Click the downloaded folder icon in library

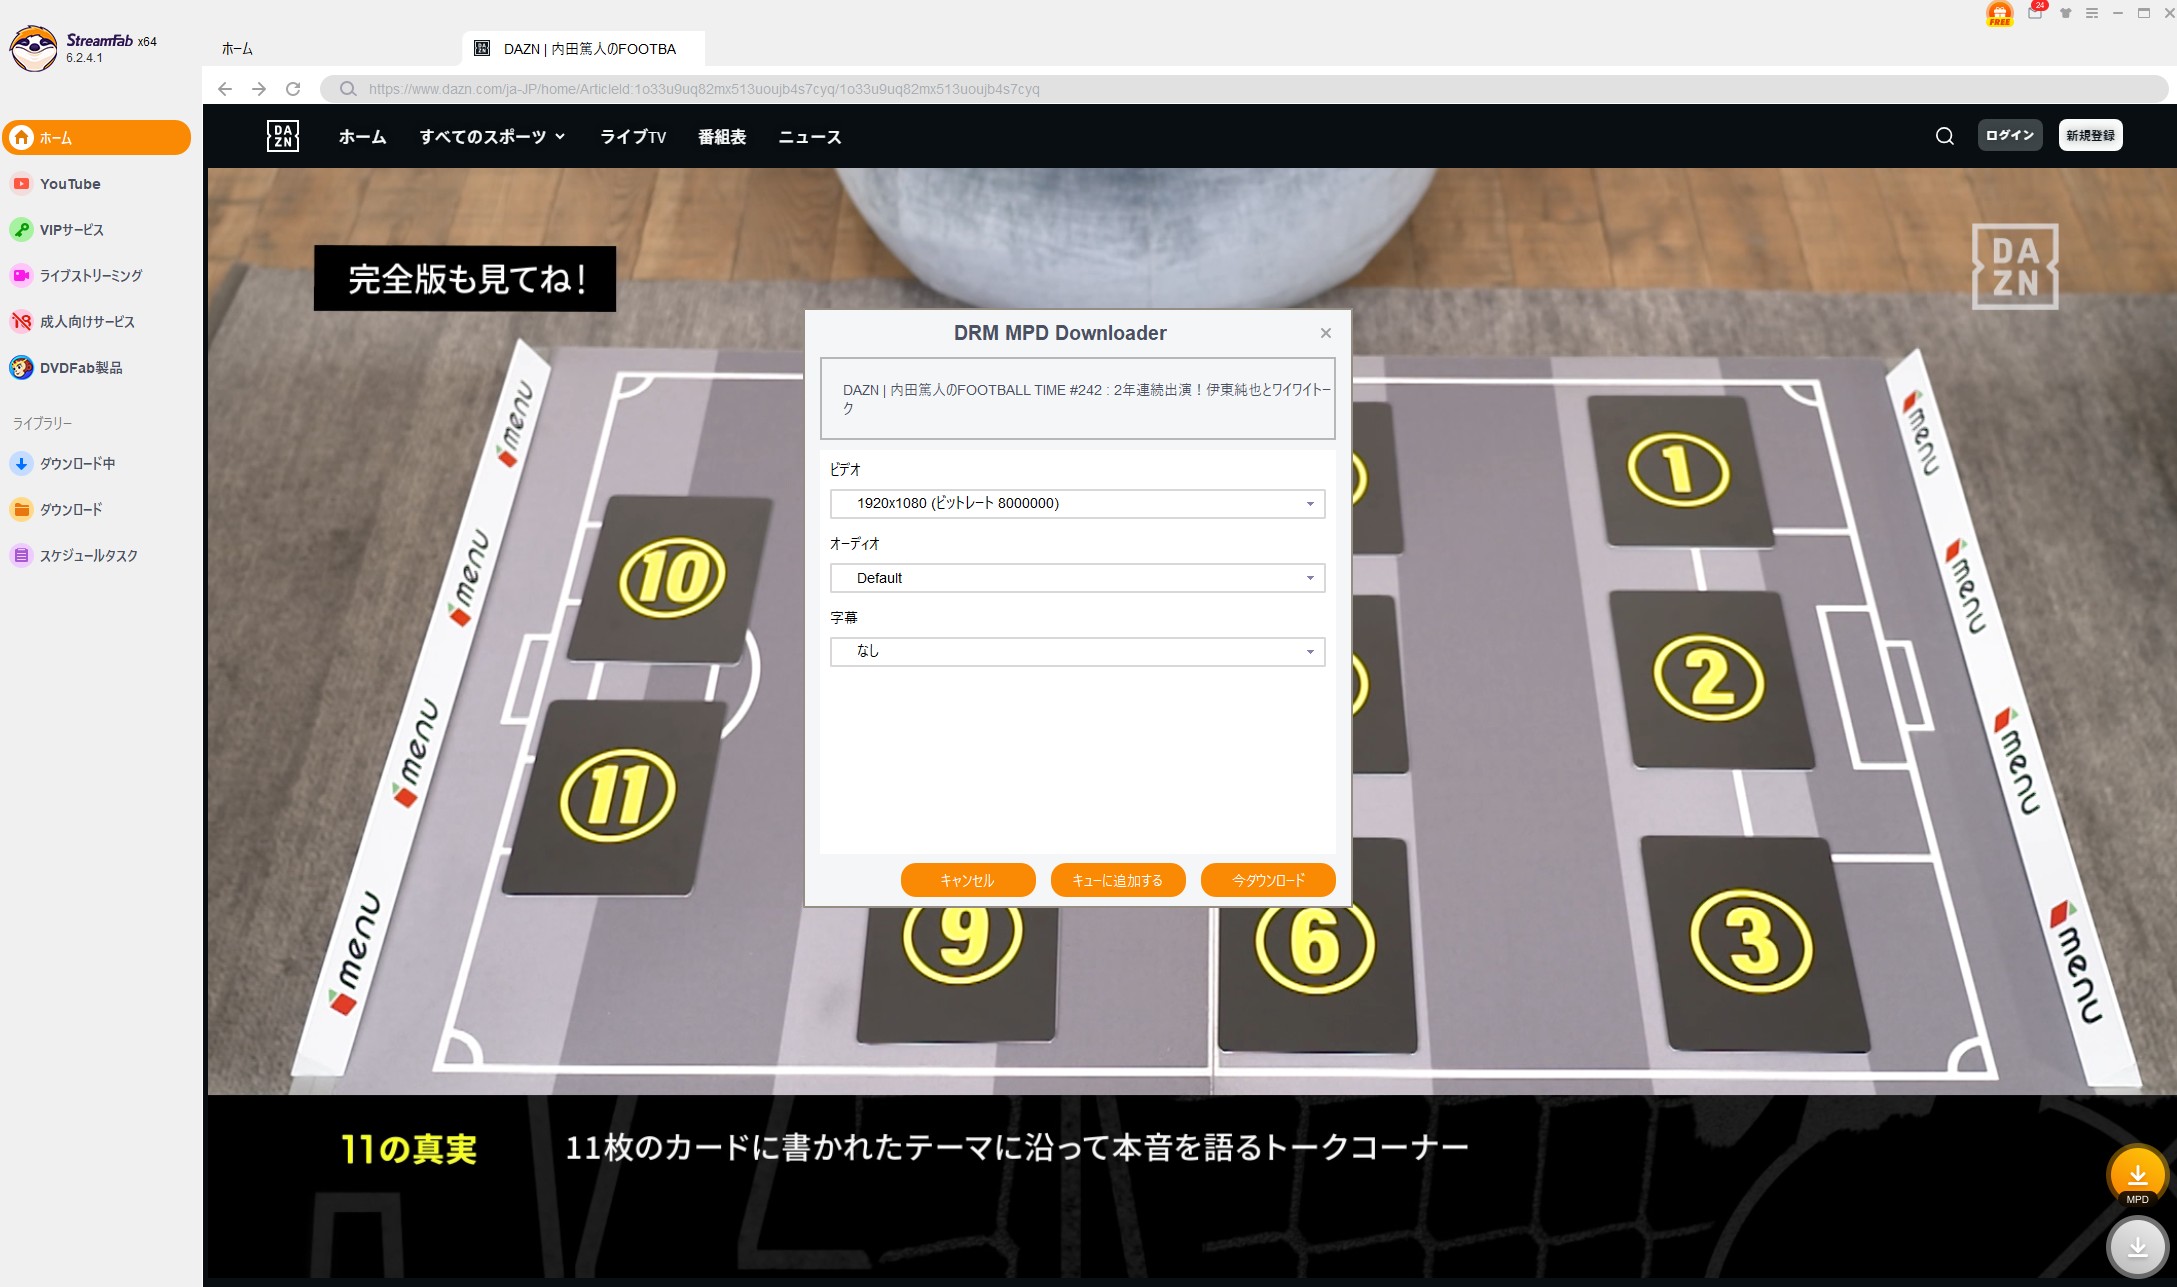point(21,509)
